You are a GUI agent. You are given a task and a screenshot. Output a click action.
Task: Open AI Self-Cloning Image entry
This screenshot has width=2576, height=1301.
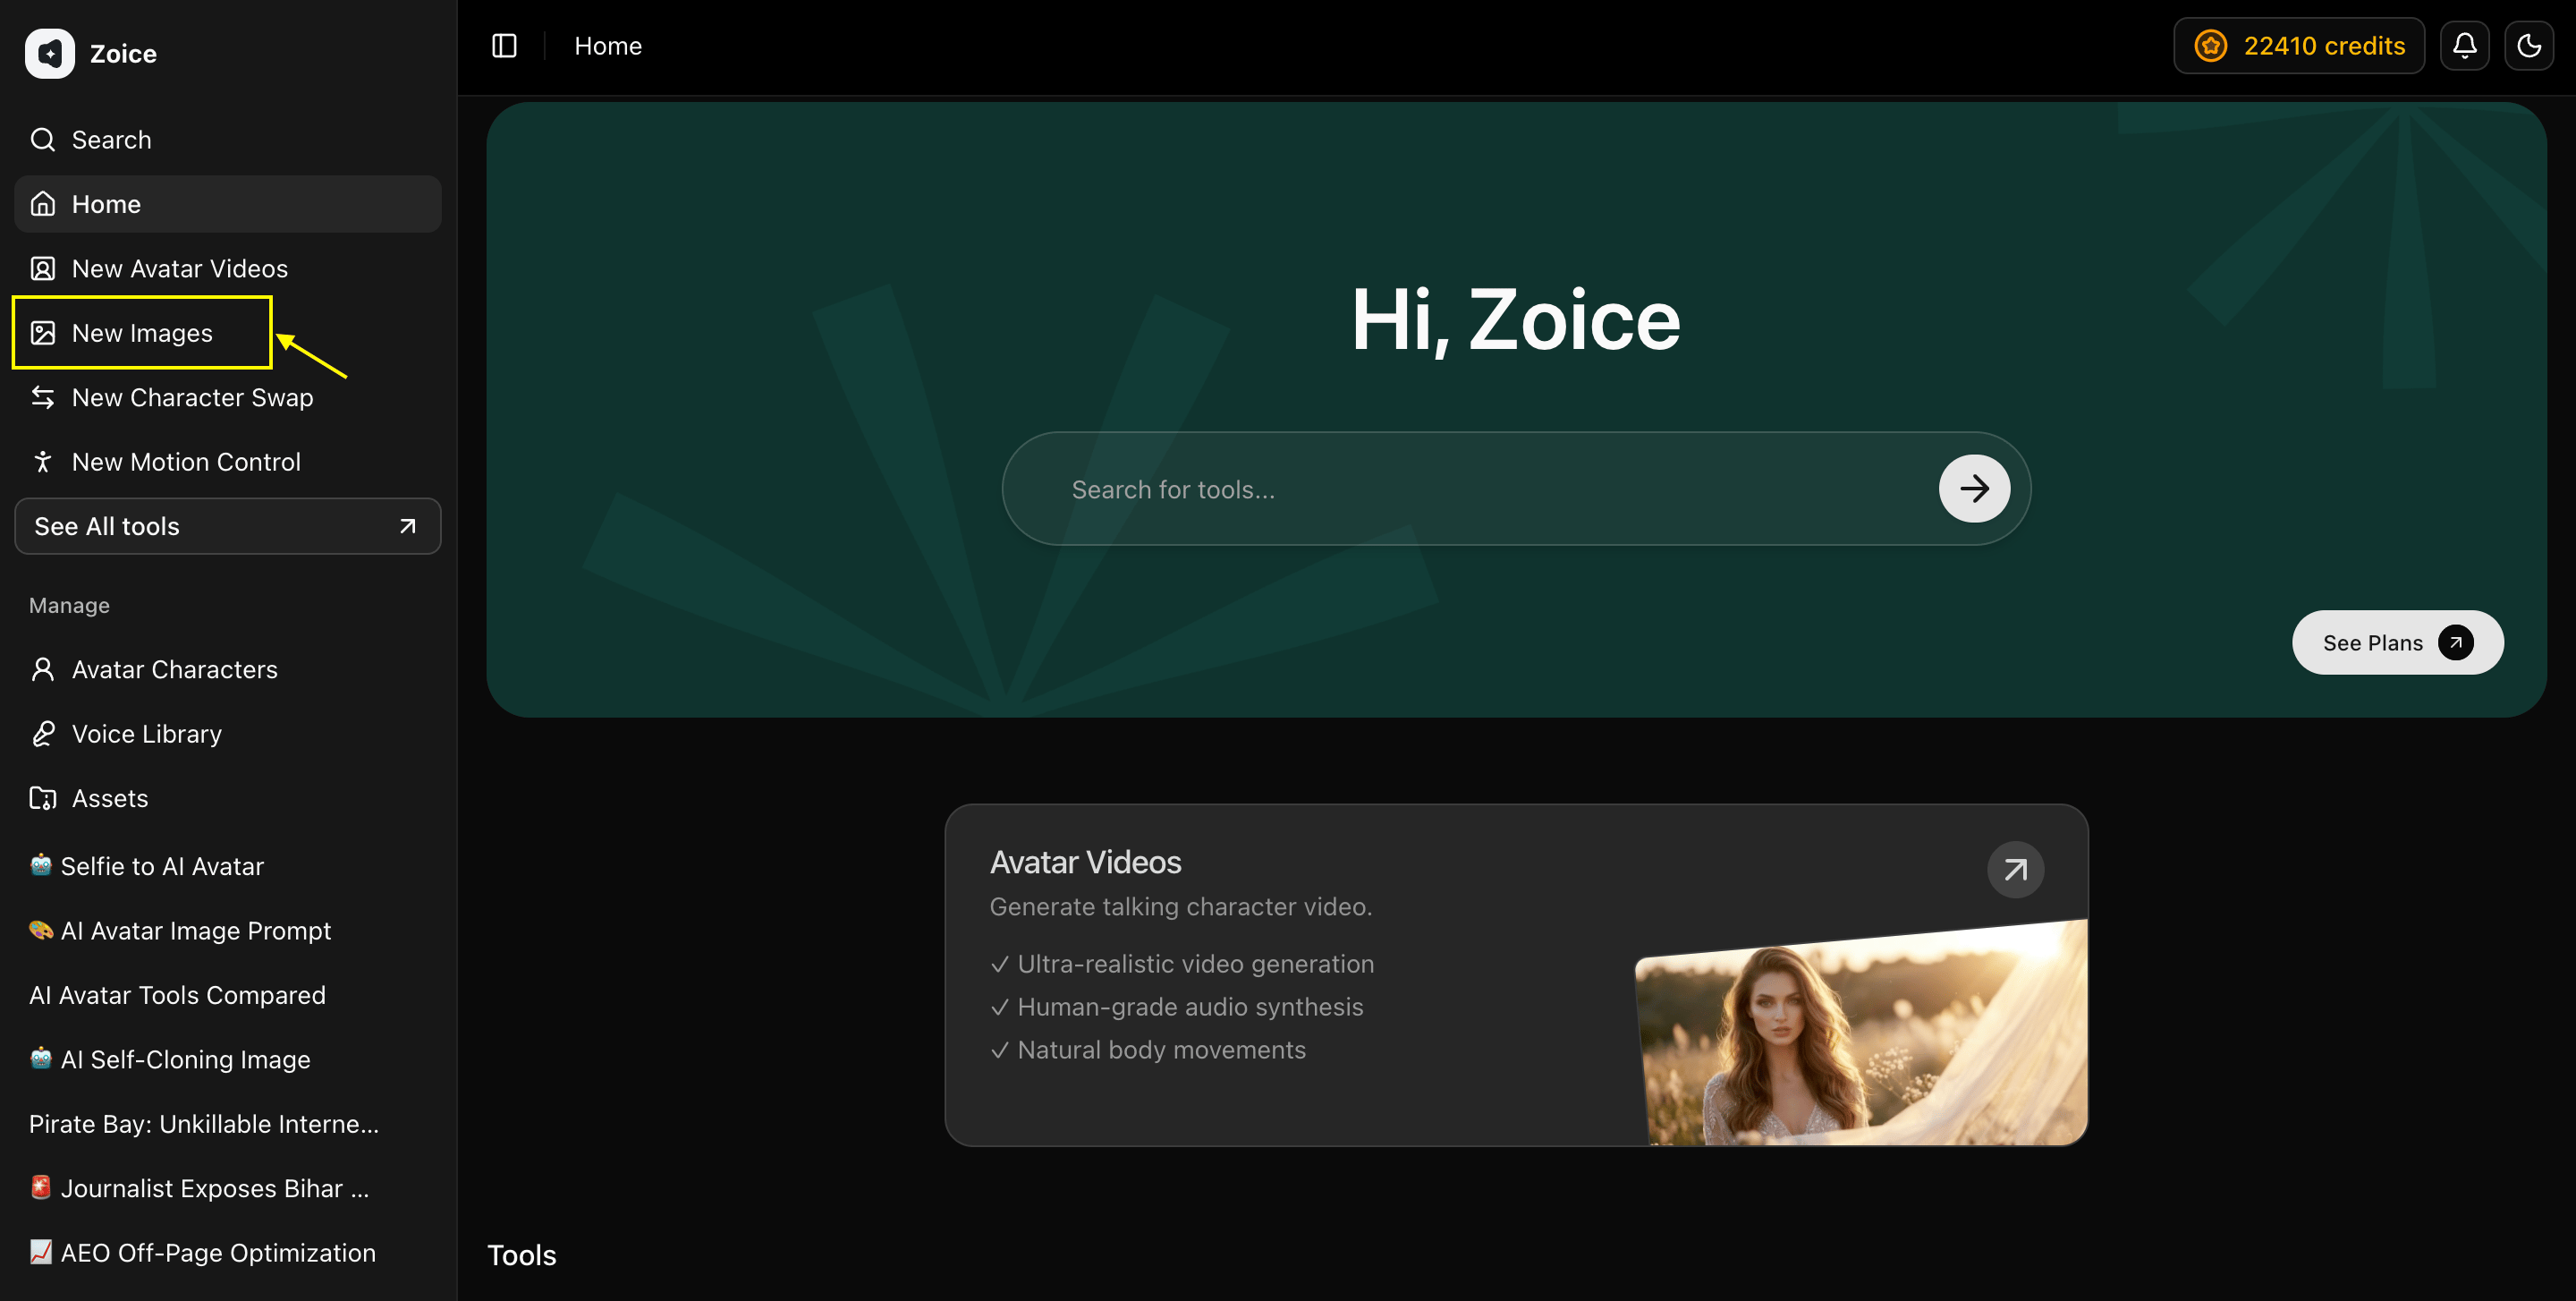pos(228,1059)
